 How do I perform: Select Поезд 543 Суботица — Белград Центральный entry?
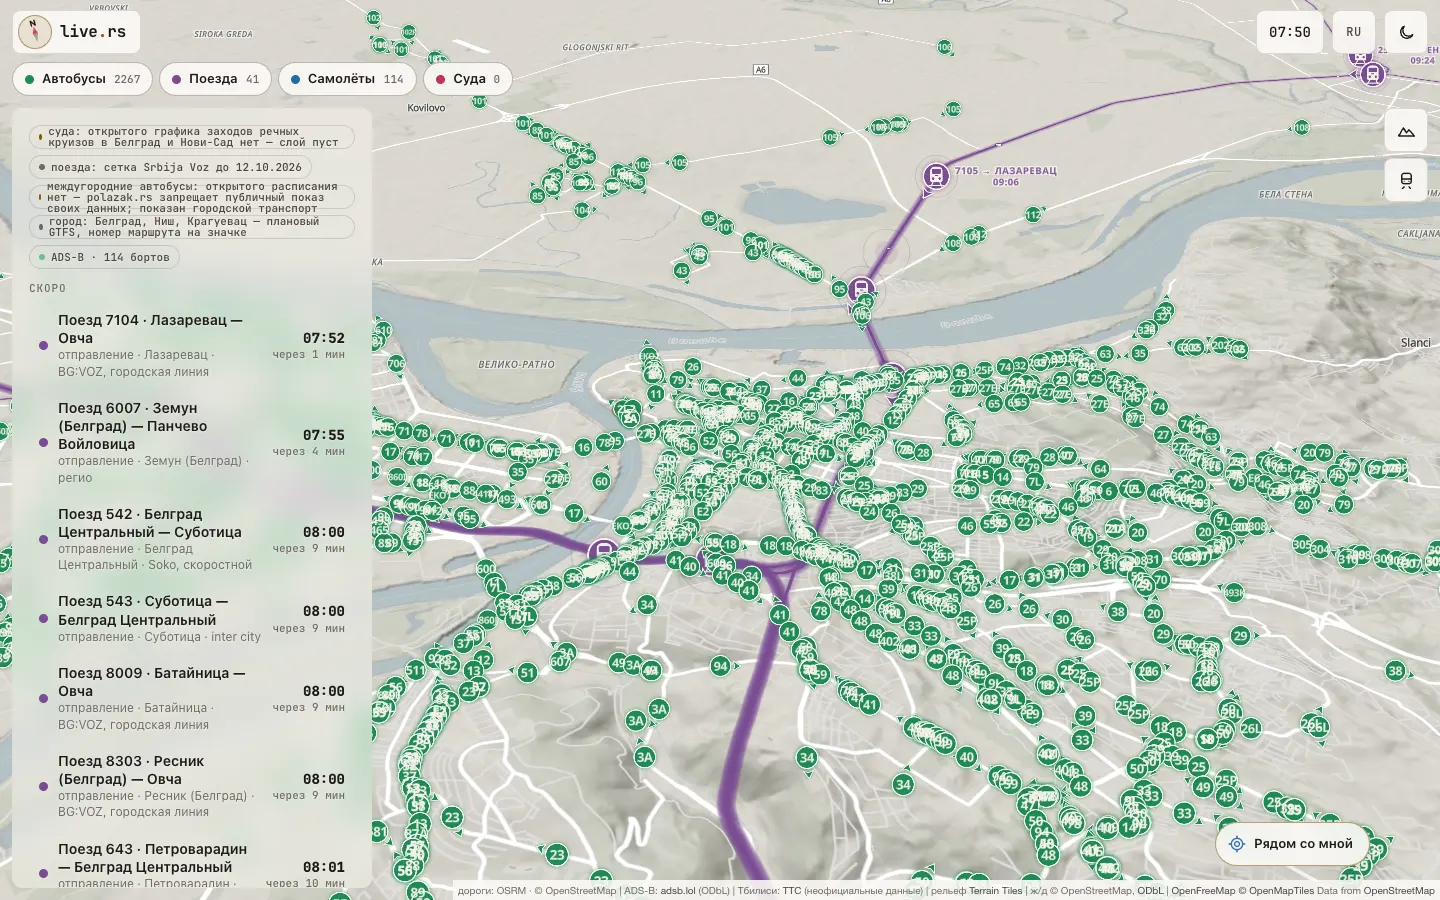tap(192, 619)
